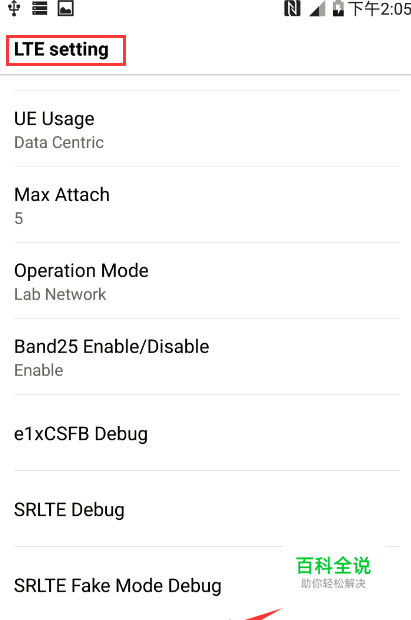Open e1xCSFB Debug menu entry

tap(207, 433)
